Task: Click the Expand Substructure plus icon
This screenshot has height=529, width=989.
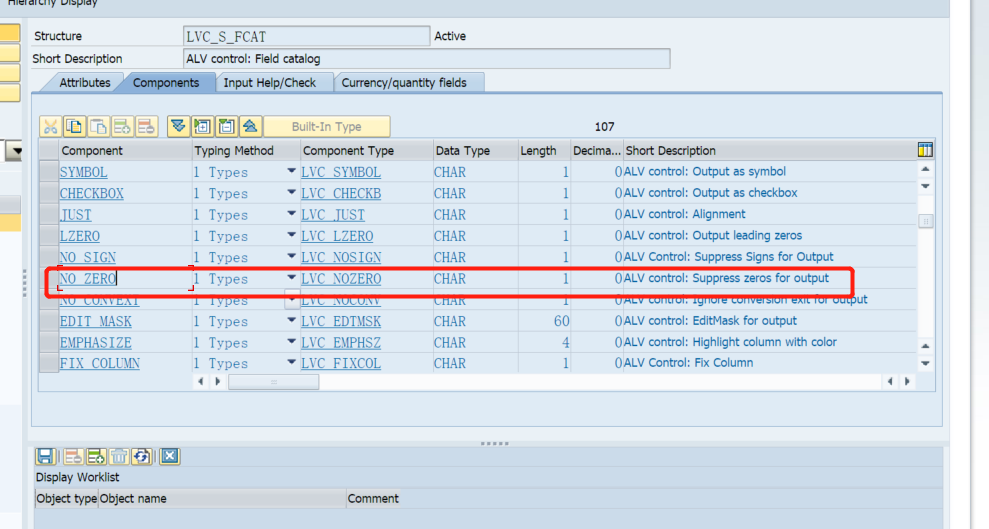Action: pos(202,127)
